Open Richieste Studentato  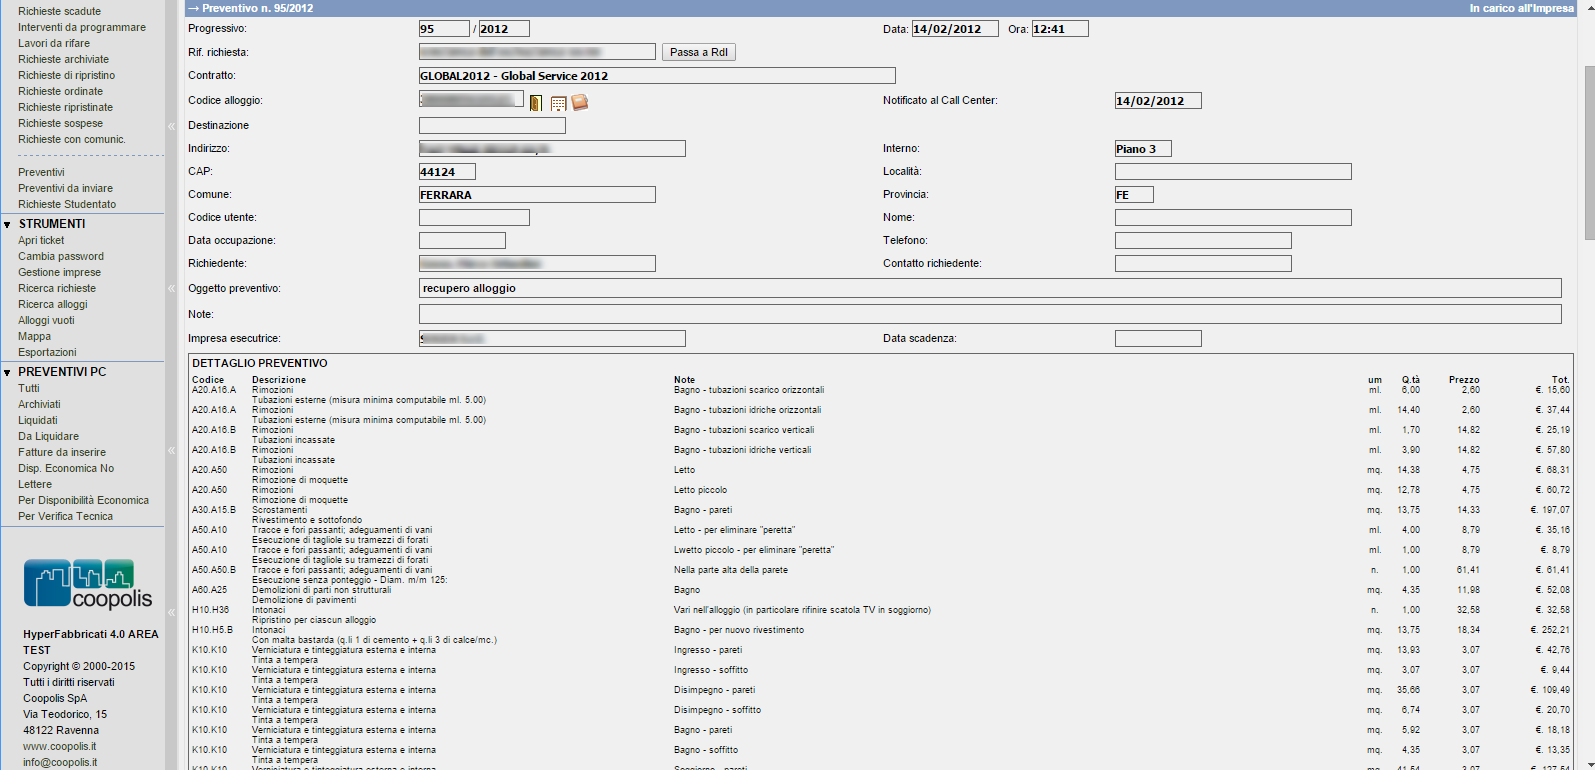pos(67,204)
